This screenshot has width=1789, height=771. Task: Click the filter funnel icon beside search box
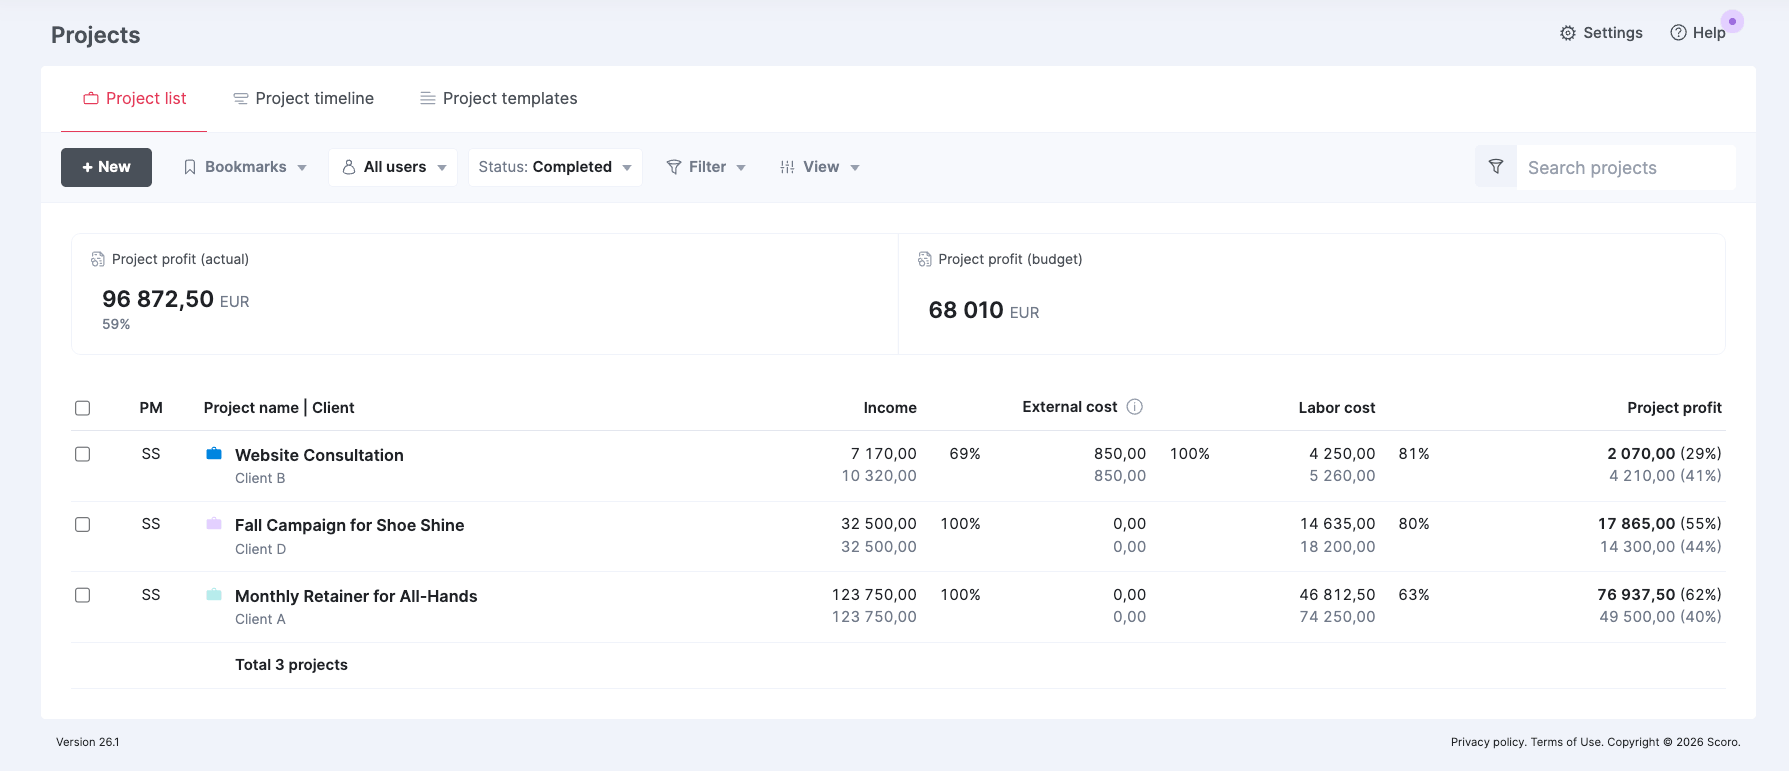coord(1495,167)
